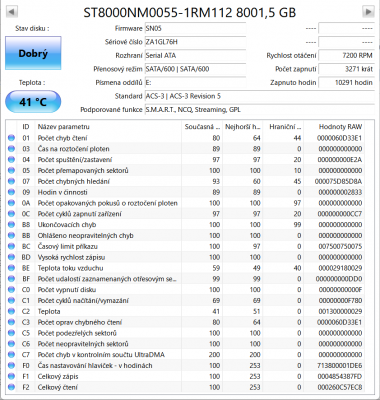Click the status dot for row BD
Screen dimensions: 380x400
(x=11, y=257)
